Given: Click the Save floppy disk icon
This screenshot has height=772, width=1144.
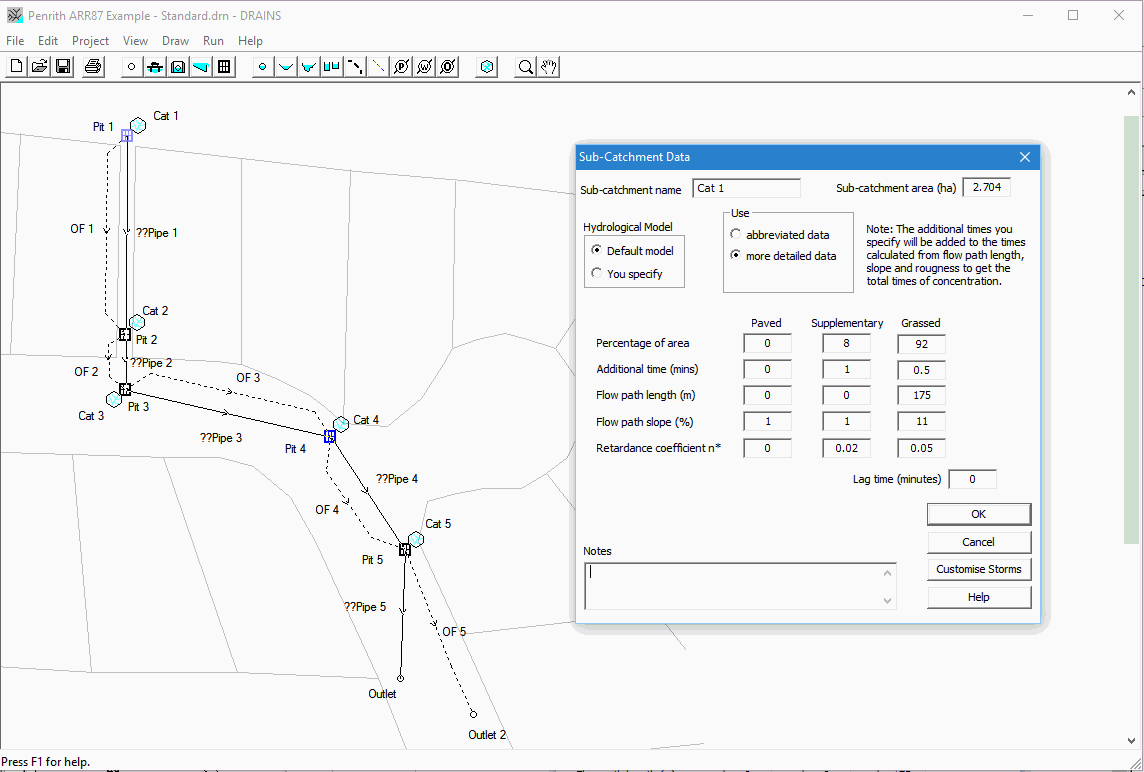Looking at the screenshot, I should pyautogui.click(x=63, y=67).
